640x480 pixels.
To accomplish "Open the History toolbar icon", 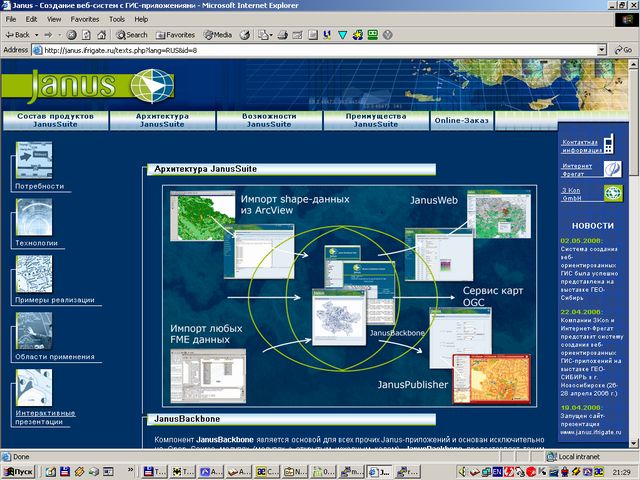I will (245, 35).
